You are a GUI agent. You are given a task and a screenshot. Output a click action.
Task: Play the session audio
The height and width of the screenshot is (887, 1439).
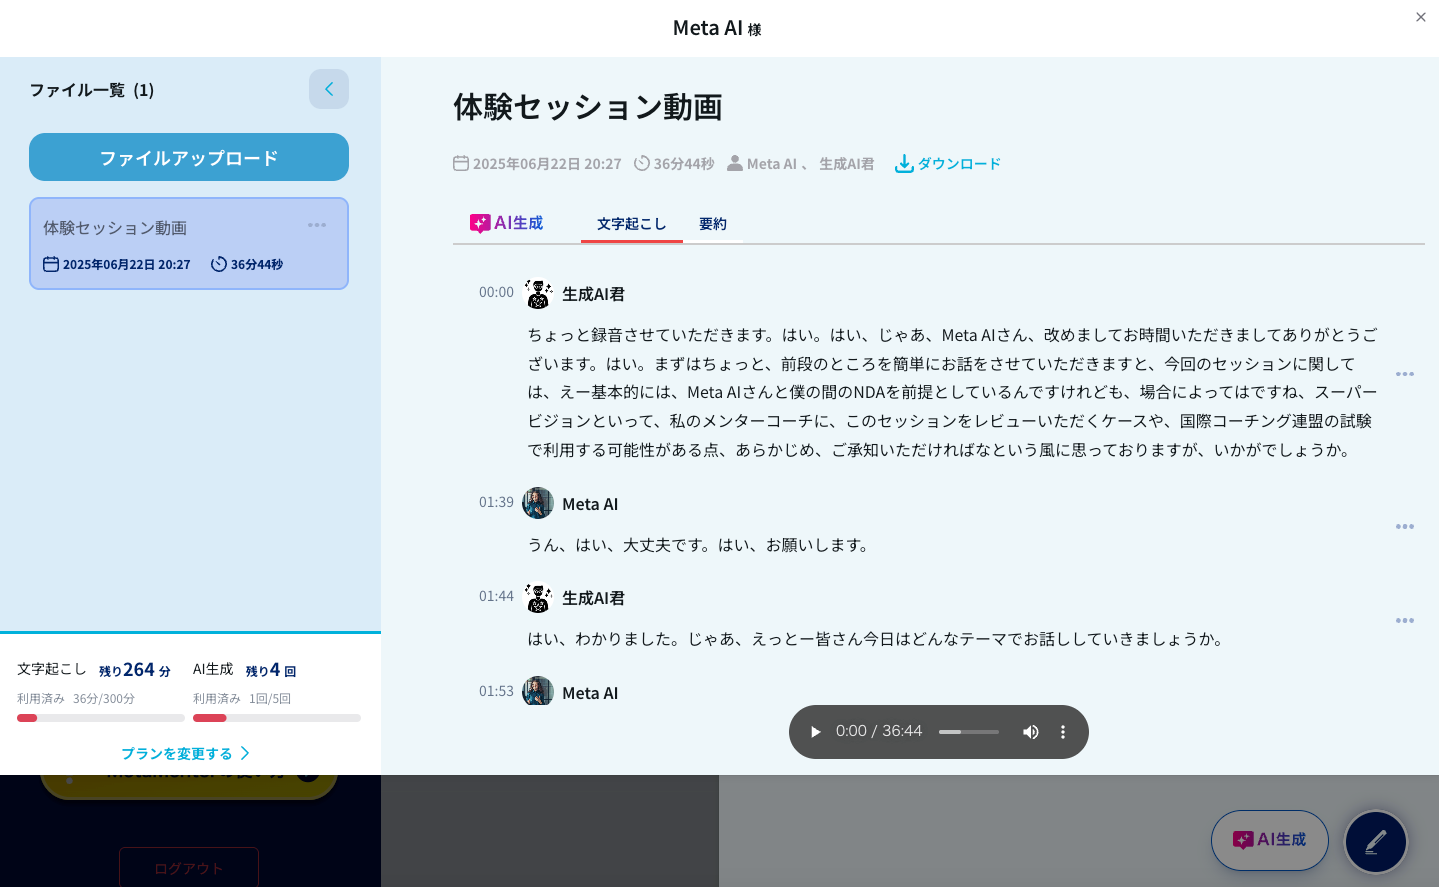pos(815,732)
